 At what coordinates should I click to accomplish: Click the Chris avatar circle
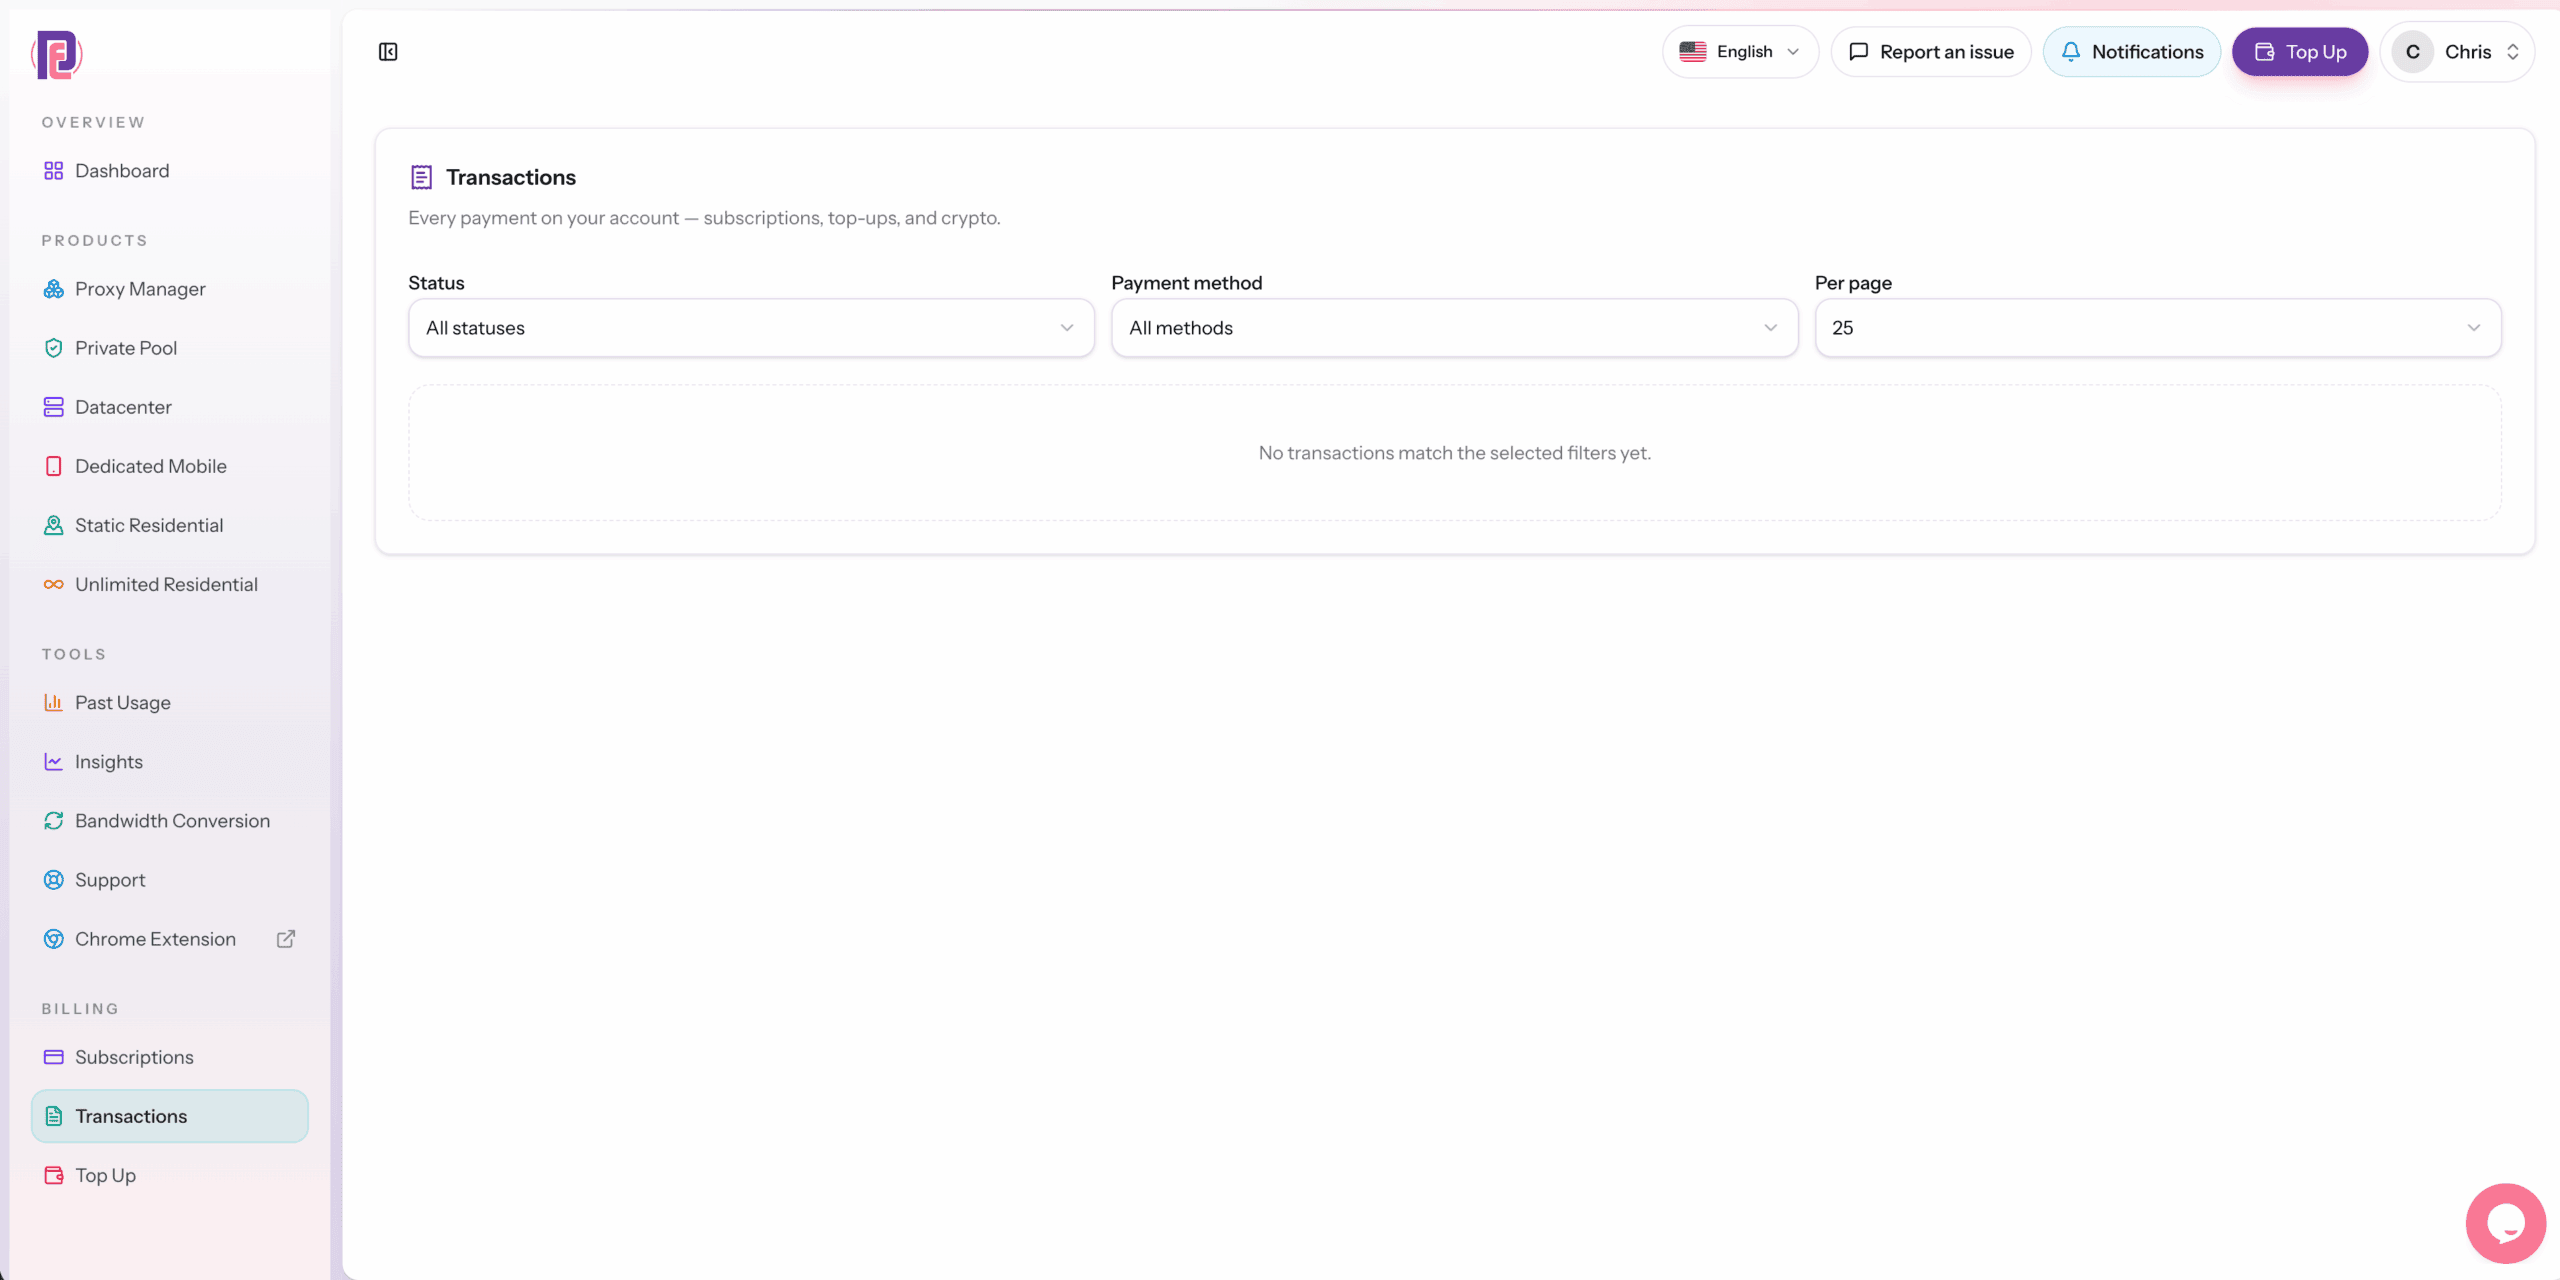tap(2413, 52)
